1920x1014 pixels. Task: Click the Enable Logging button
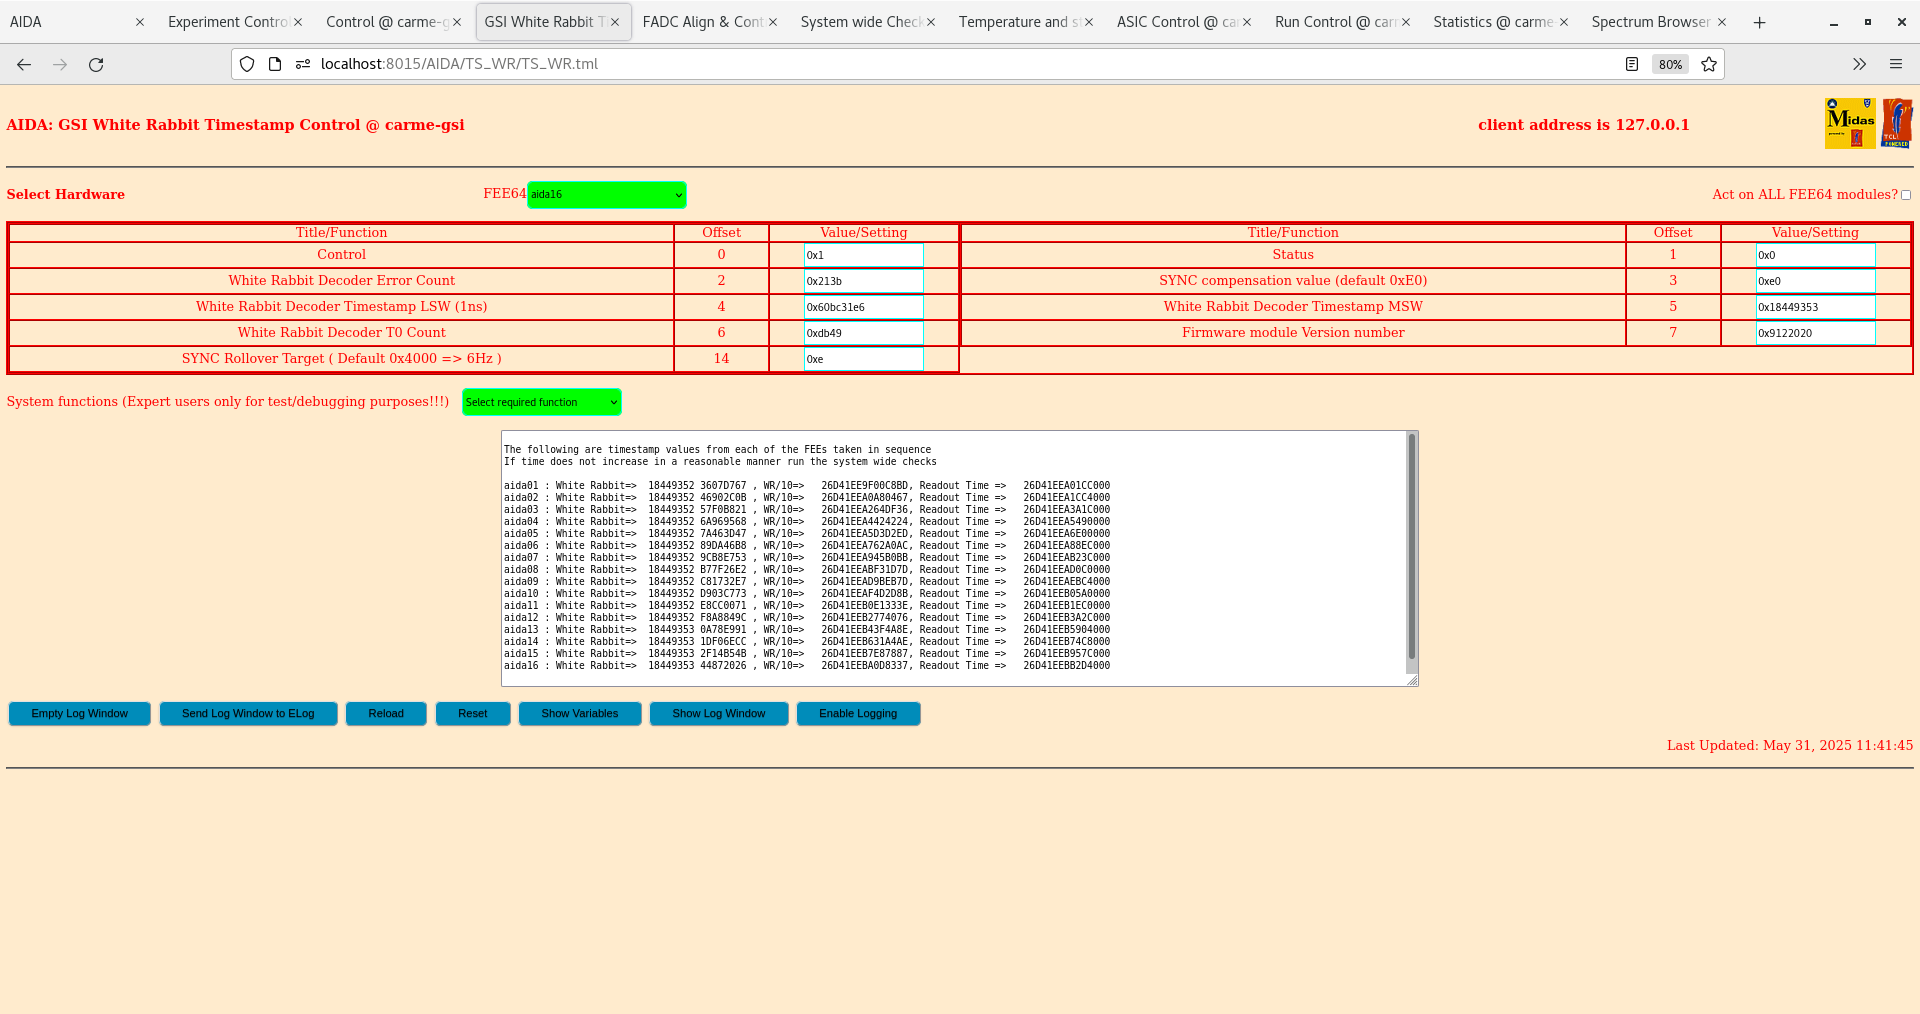click(x=858, y=713)
